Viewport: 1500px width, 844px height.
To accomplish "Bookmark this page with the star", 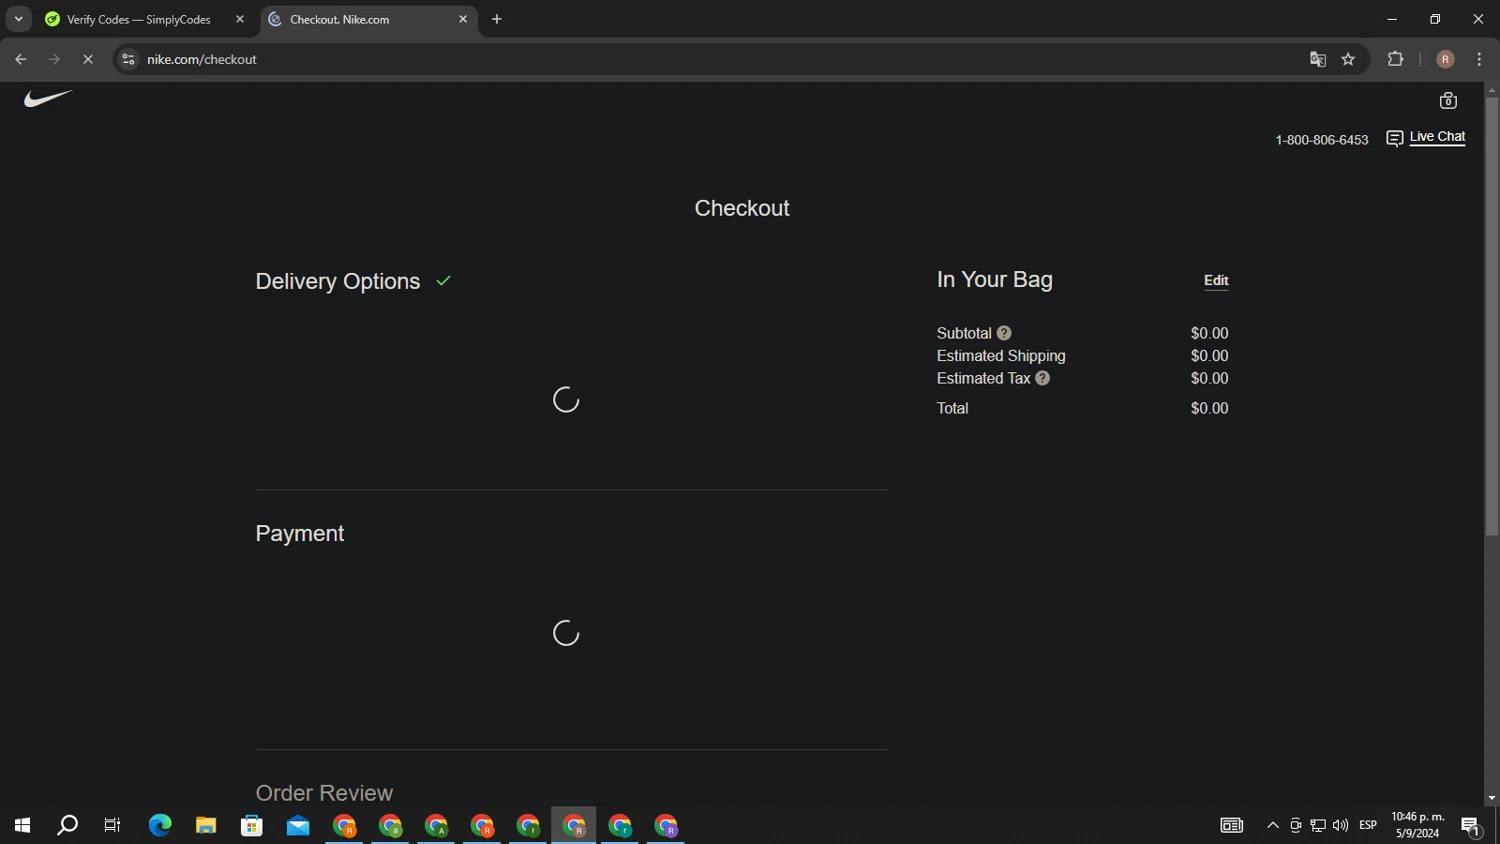I will pyautogui.click(x=1348, y=59).
